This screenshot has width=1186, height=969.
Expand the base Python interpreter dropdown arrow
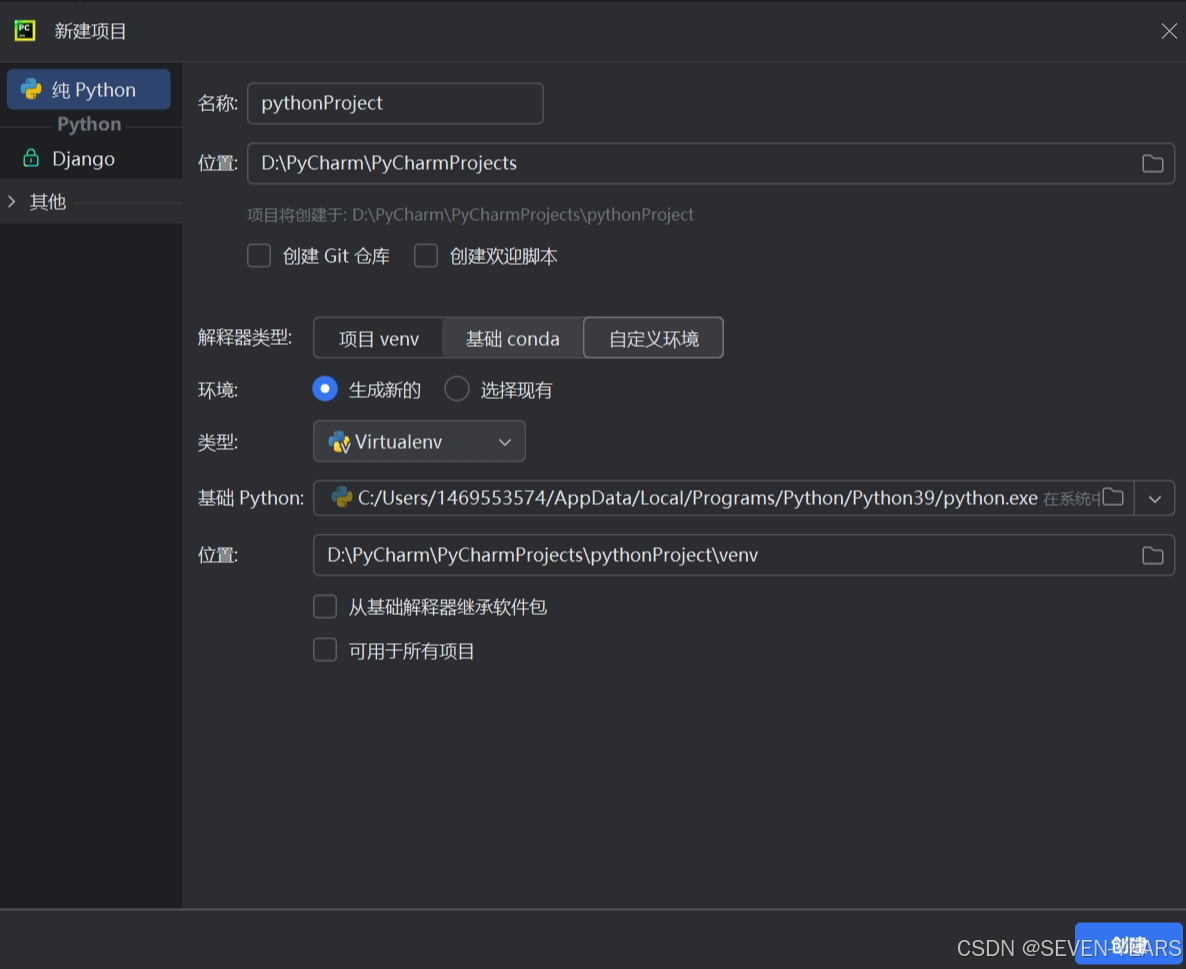[1154, 498]
